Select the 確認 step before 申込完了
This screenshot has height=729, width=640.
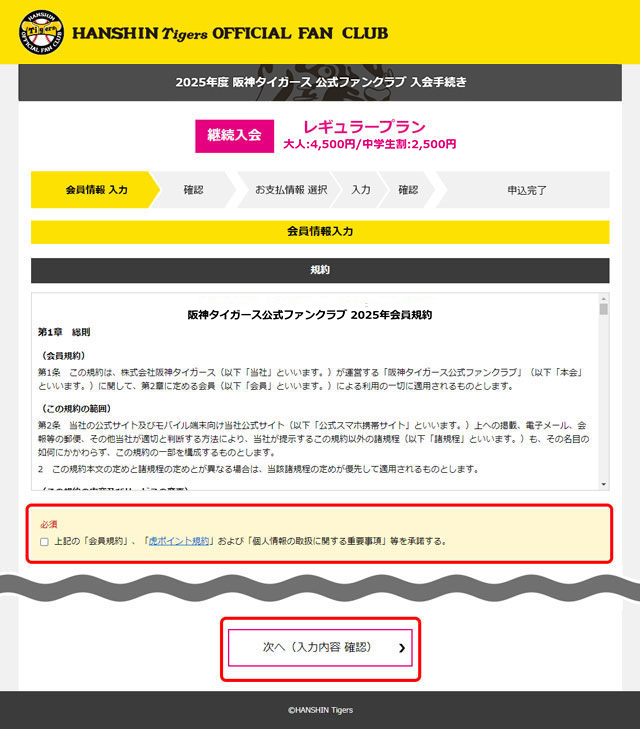tap(408, 190)
